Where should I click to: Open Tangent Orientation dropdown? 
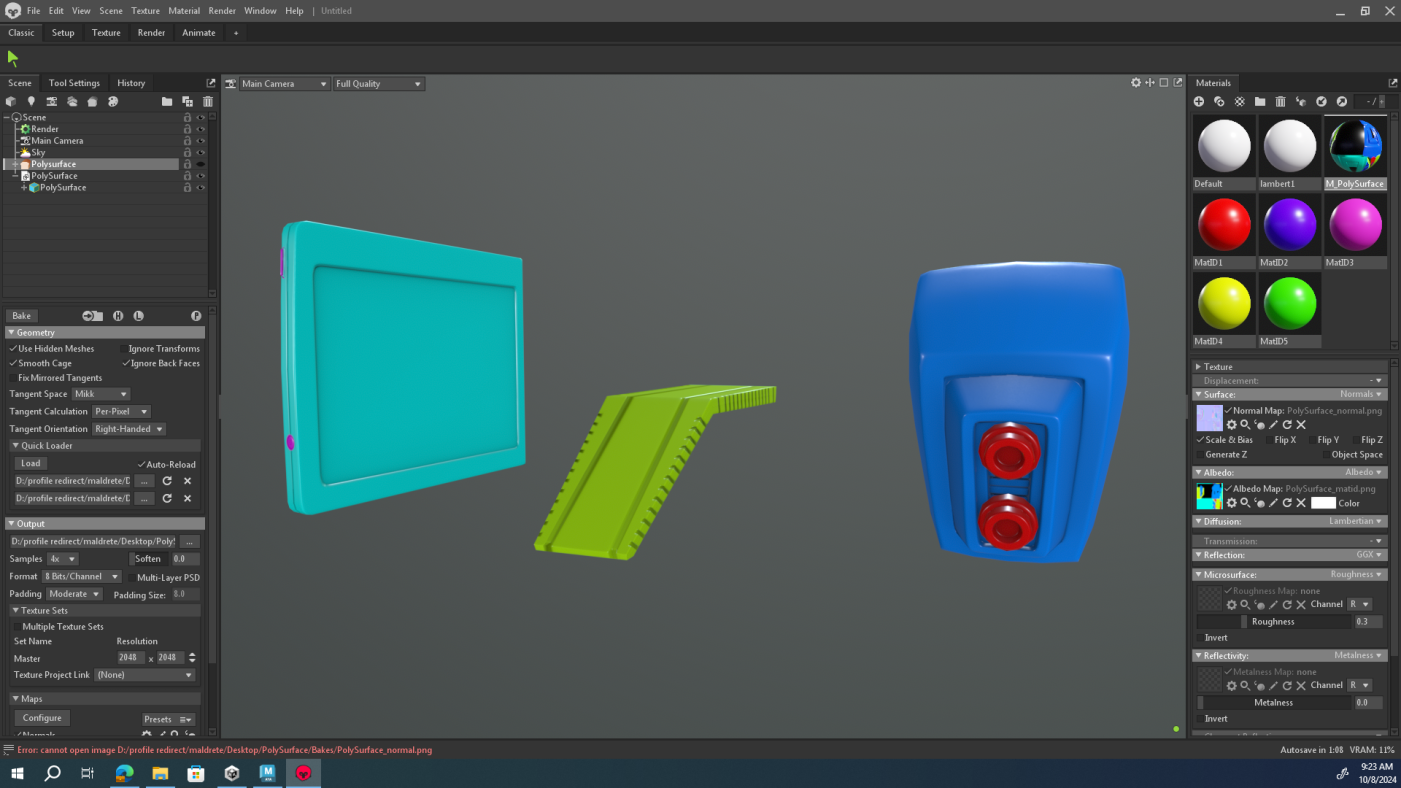coord(129,429)
